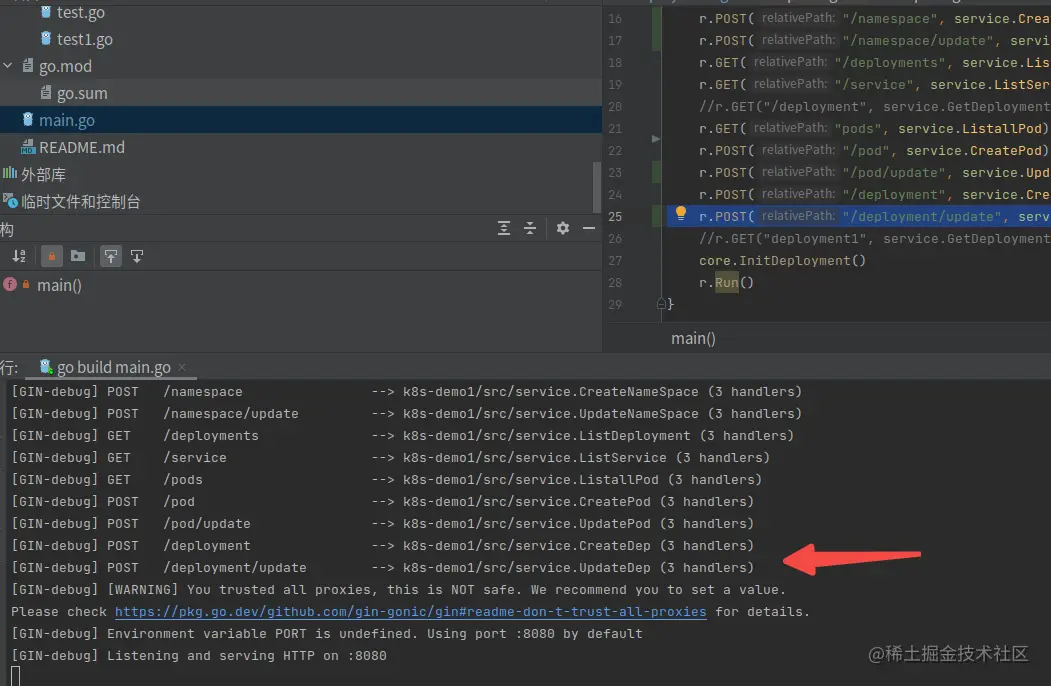This screenshot has height=686, width=1051.
Task: Toggle the folder grouping filter in Structure toolbar
Action: point(78,256)
